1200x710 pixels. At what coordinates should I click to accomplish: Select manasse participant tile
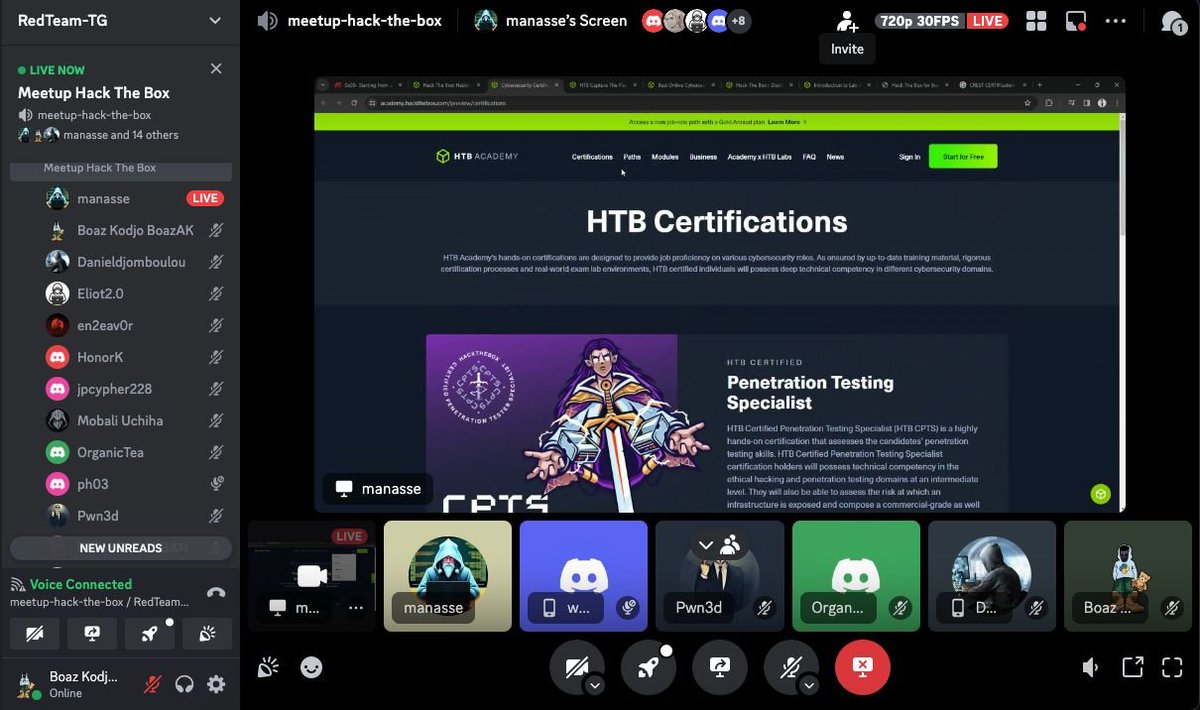click(448, 575)
